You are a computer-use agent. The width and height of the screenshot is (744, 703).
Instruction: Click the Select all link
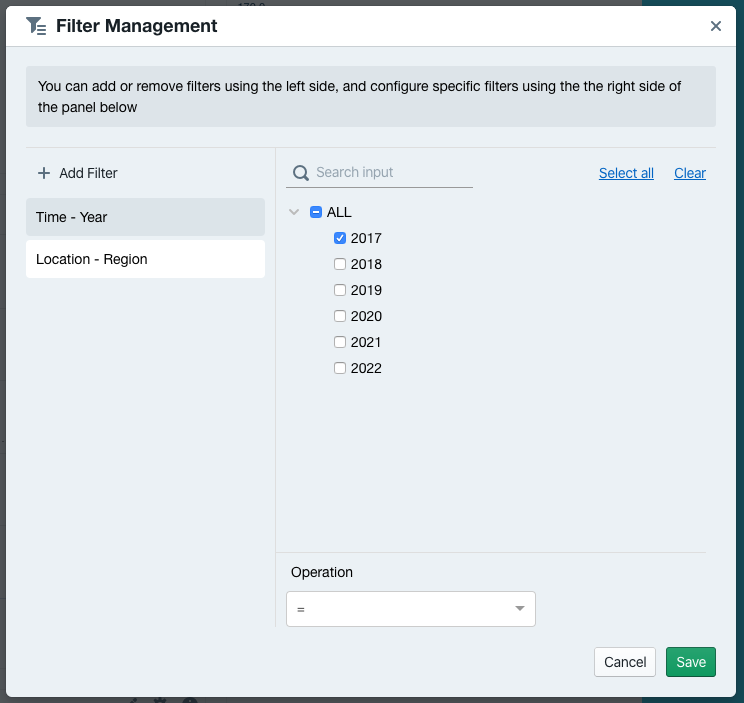[x=626, y=173]
